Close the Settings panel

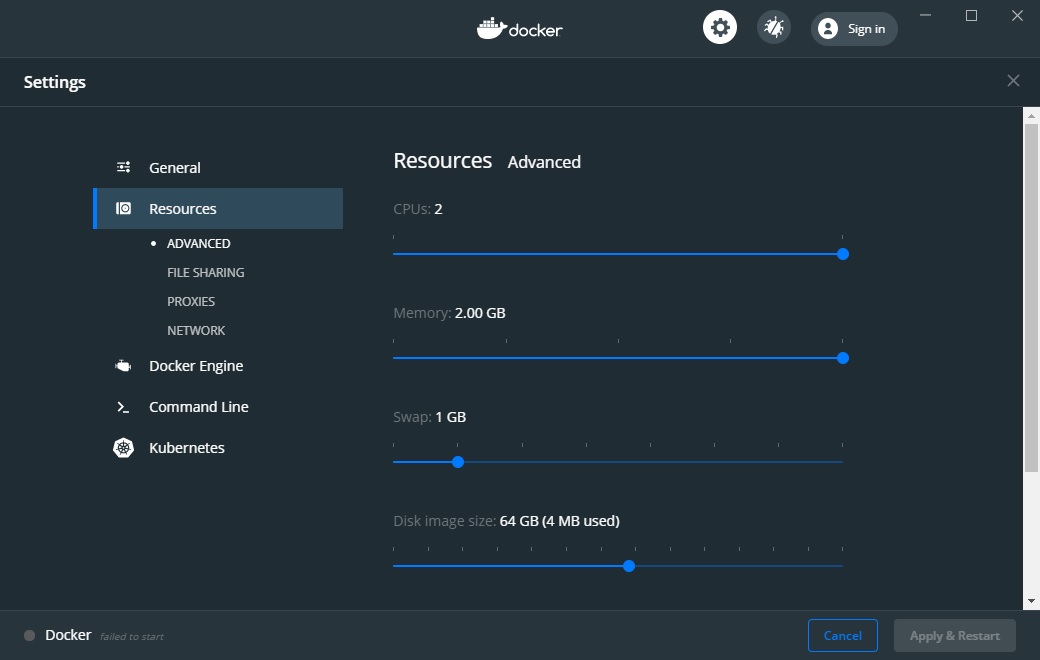(1013, 81)
